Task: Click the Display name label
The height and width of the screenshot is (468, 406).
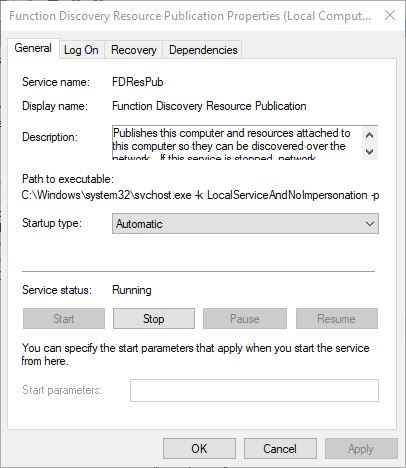Action: pyautogui.click(x=55, y=106)
